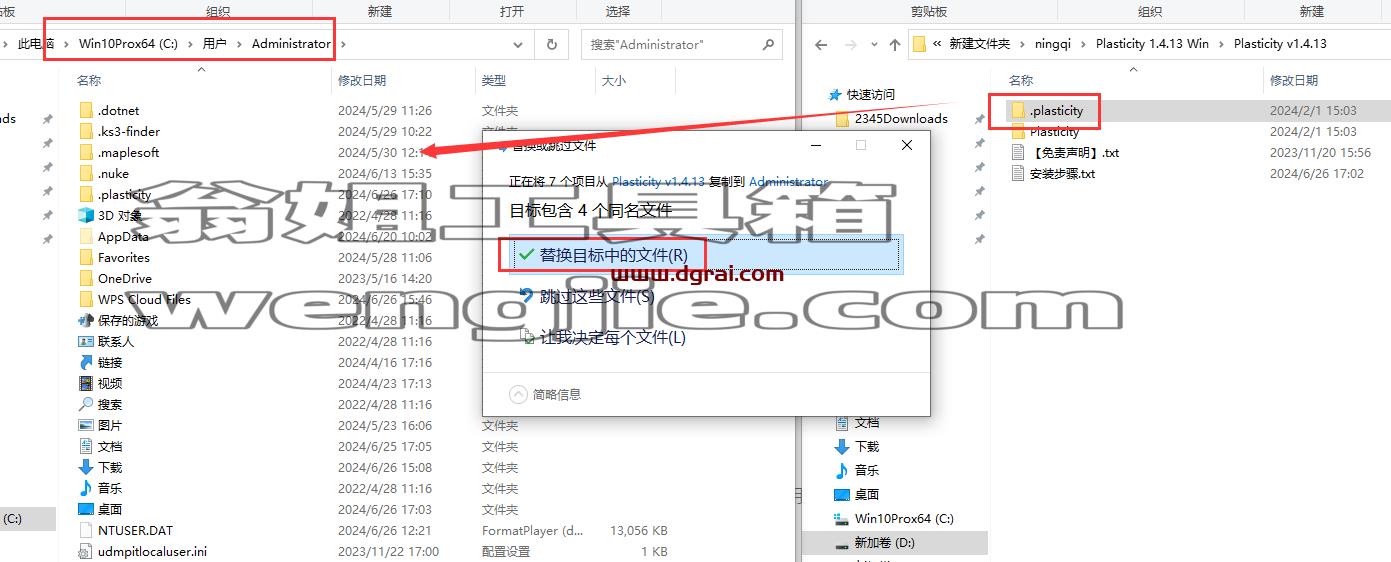Open Administrator link in copy dialog

[x=788, y=181]
